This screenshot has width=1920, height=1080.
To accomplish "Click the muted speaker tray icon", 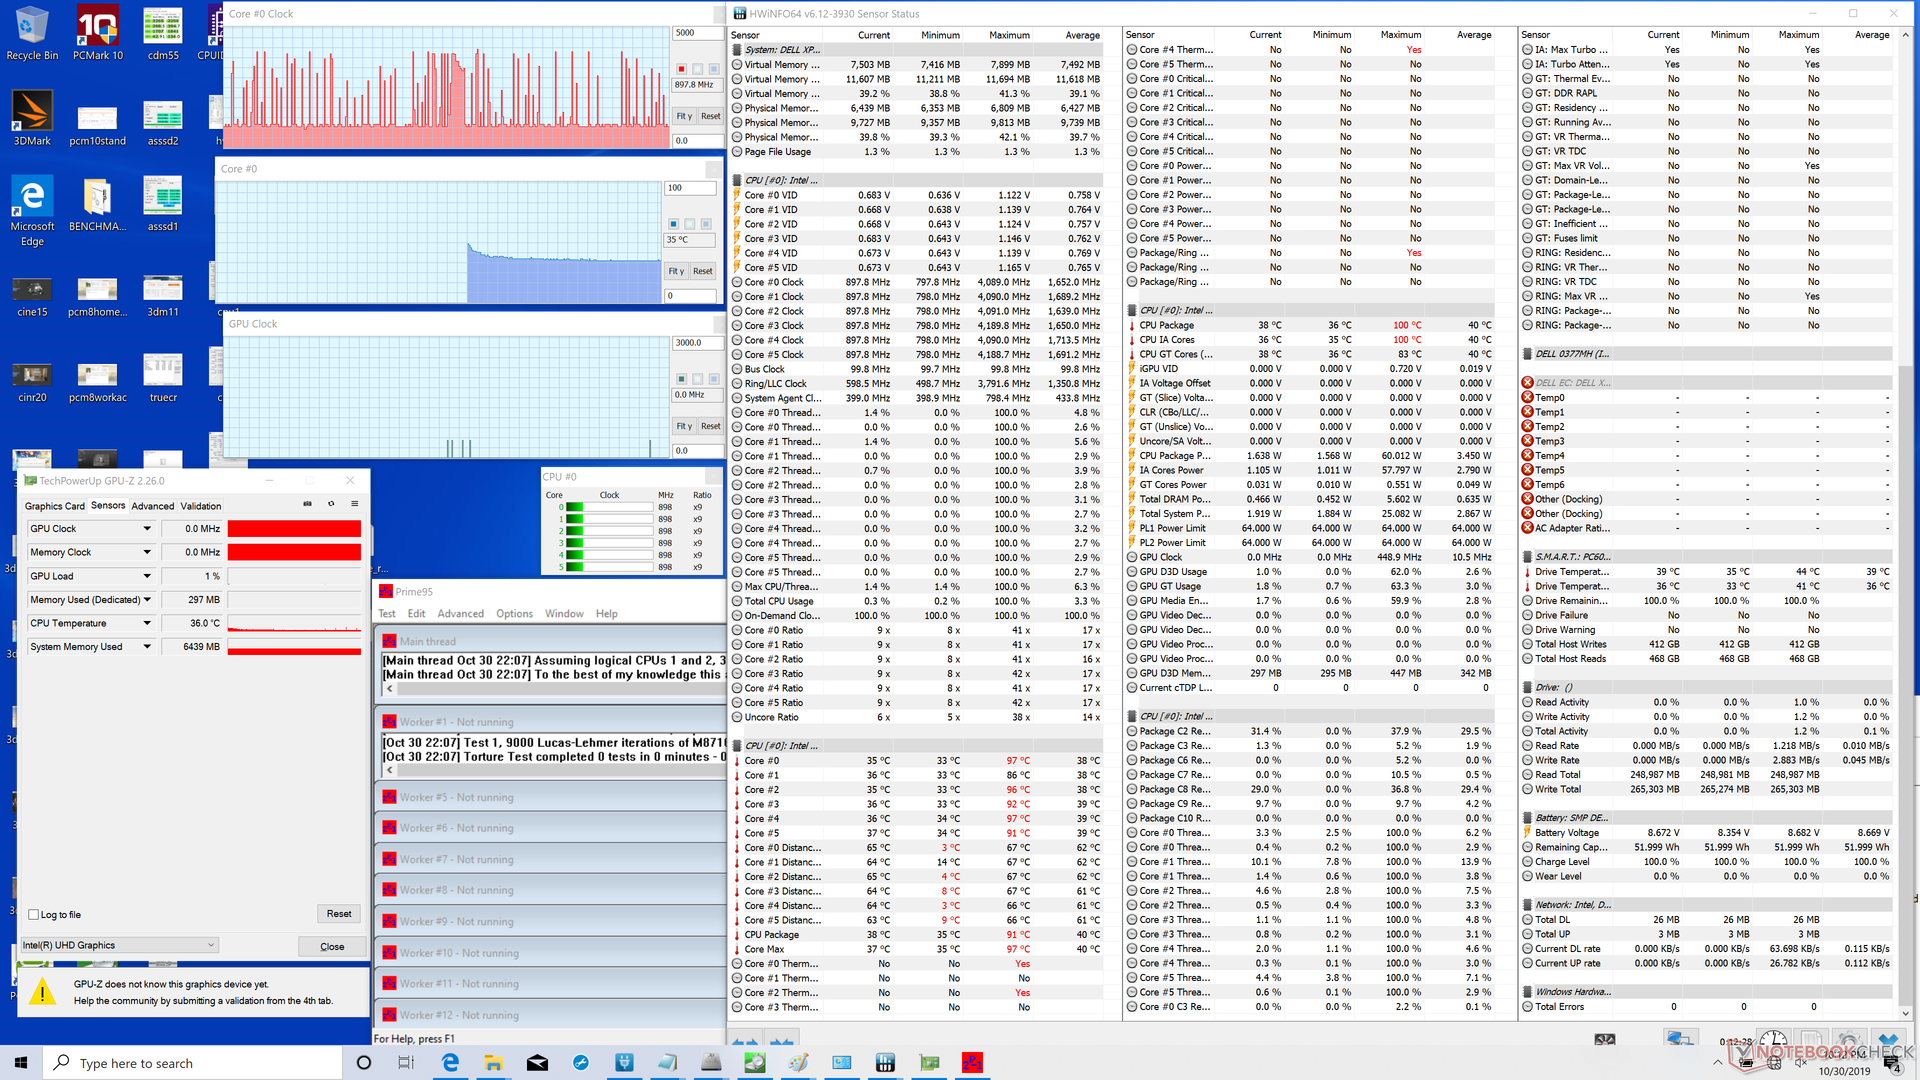I will tap(1801, 1062).
